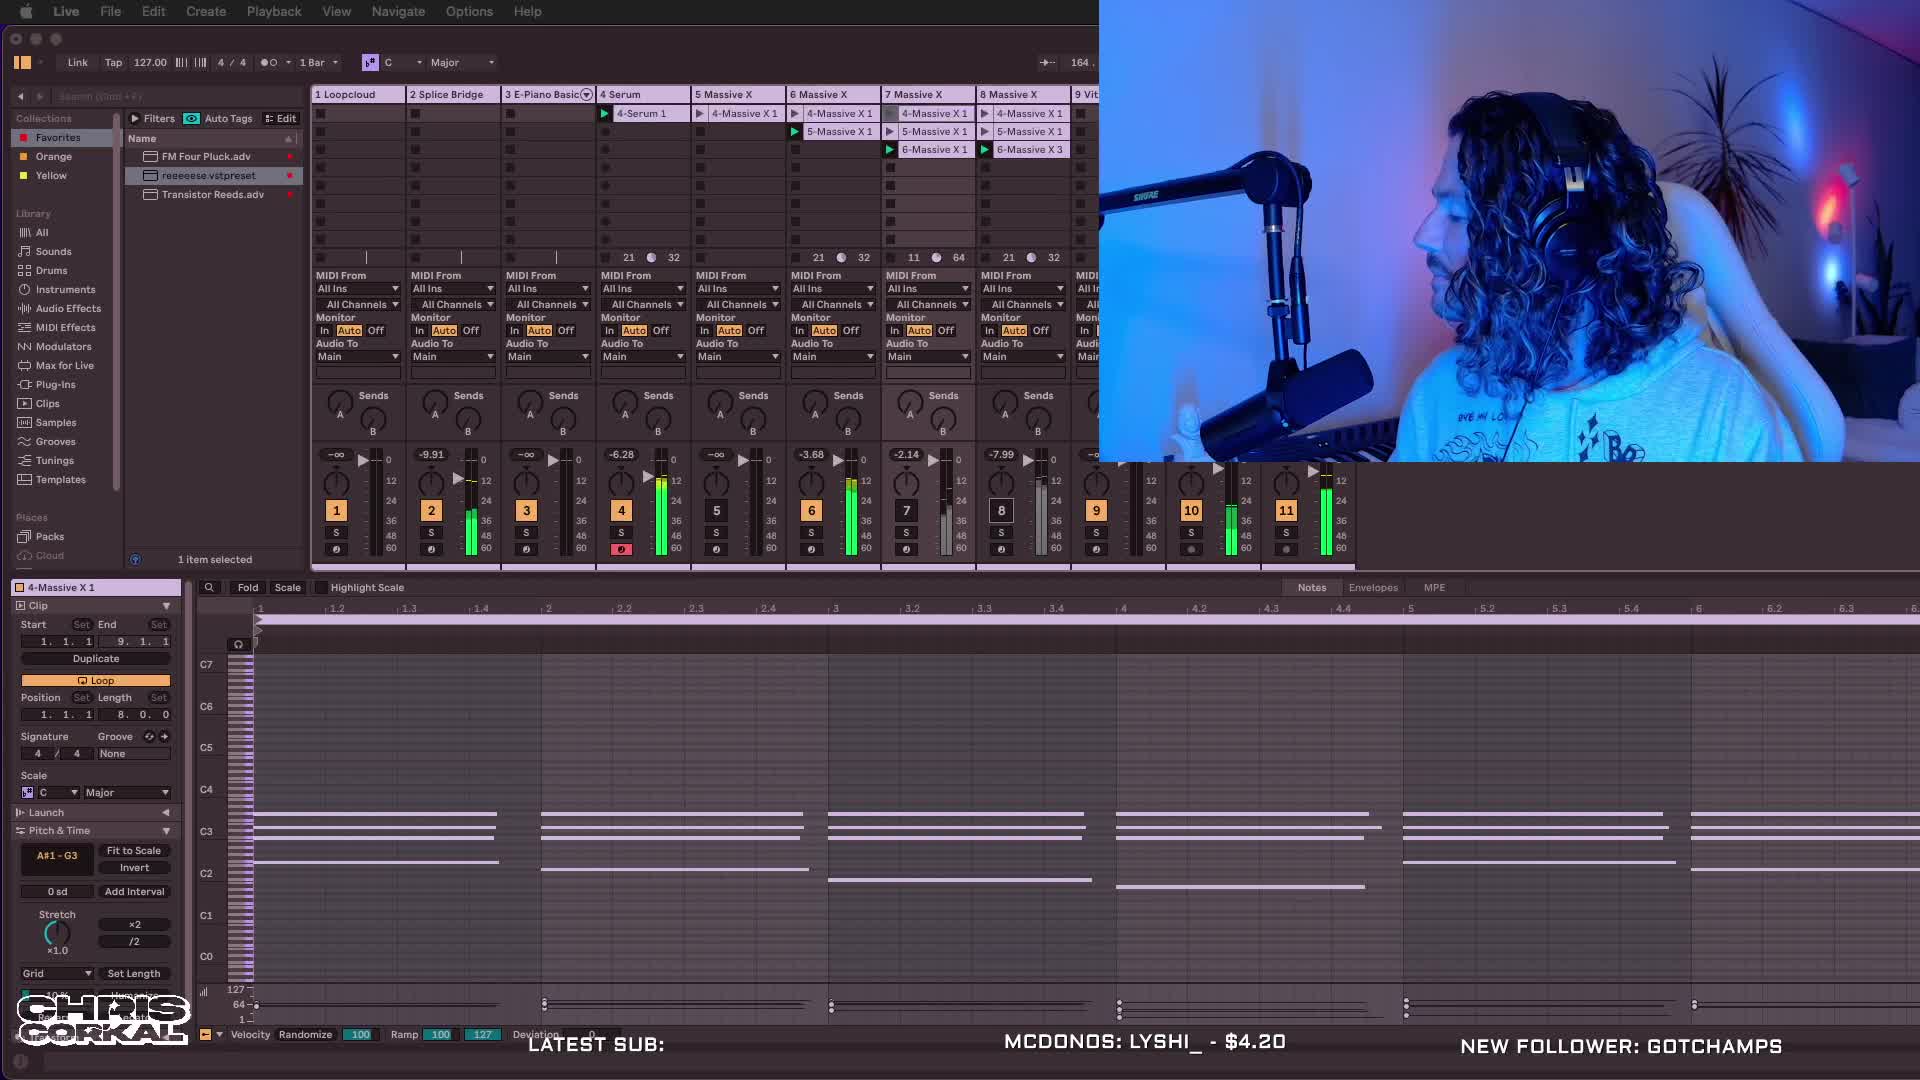This screenshot has width=1920, height=1080.
Task: Switch to the MPE tab
Action: point(1434,587)
